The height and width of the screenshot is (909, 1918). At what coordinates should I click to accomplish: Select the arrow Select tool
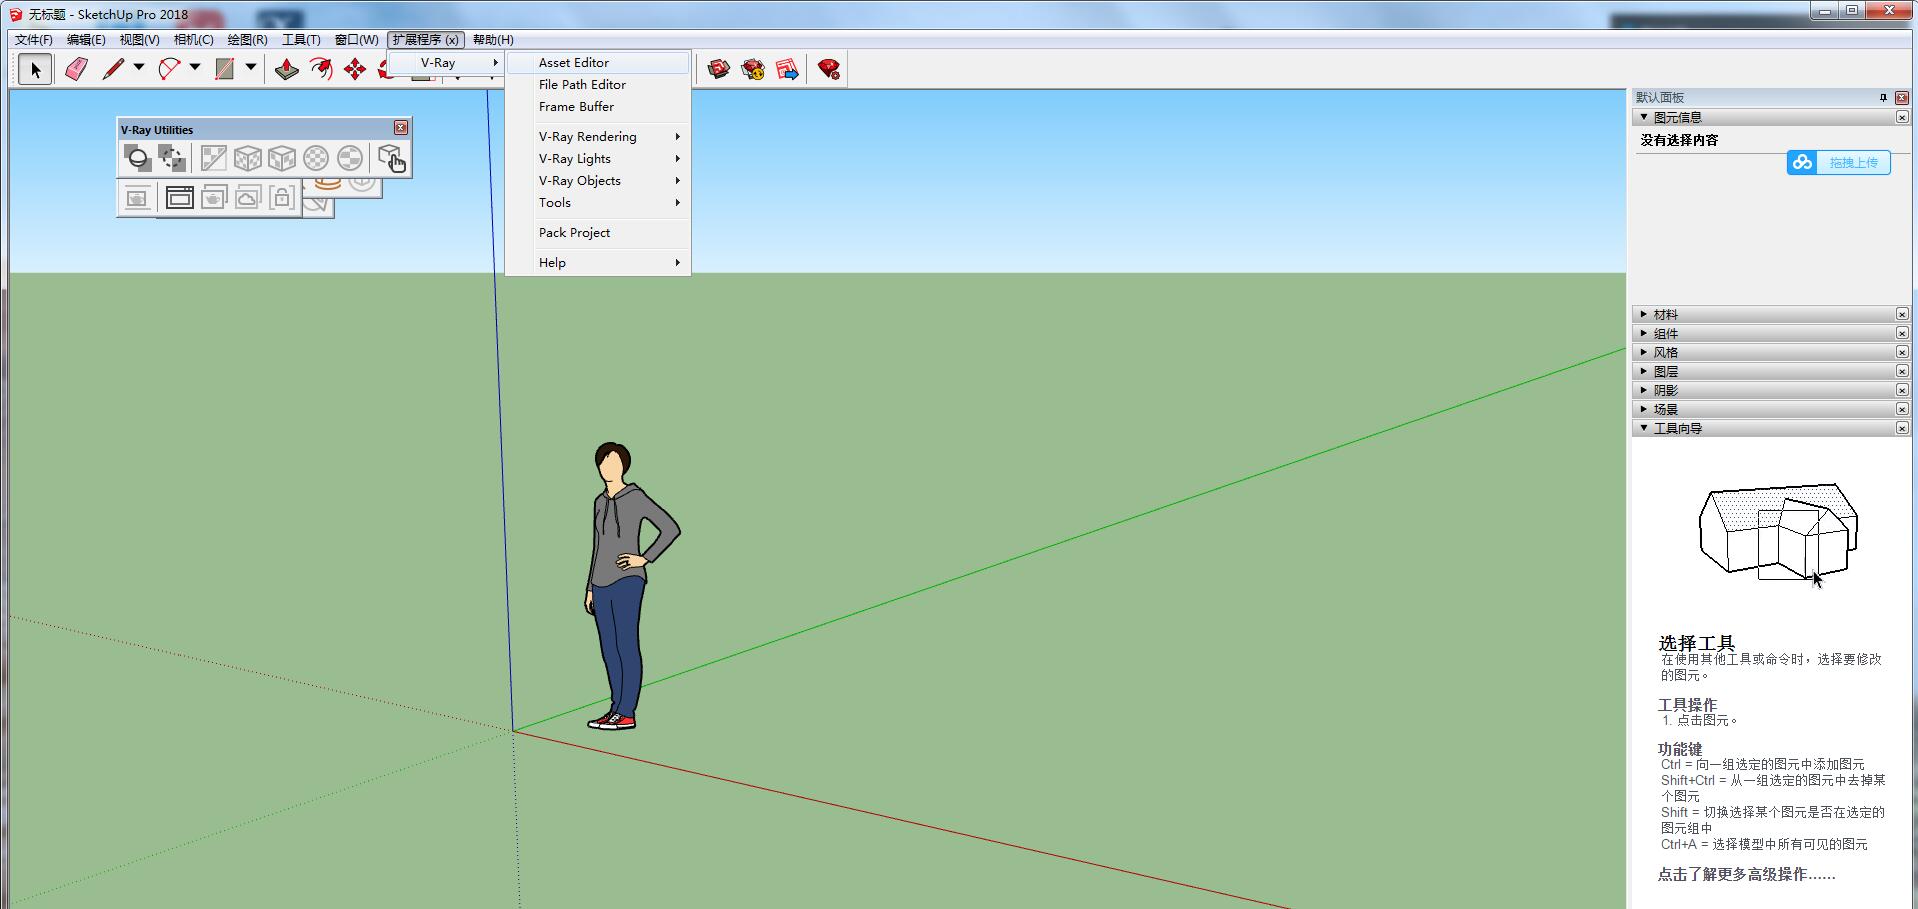[x=35, y=69]
